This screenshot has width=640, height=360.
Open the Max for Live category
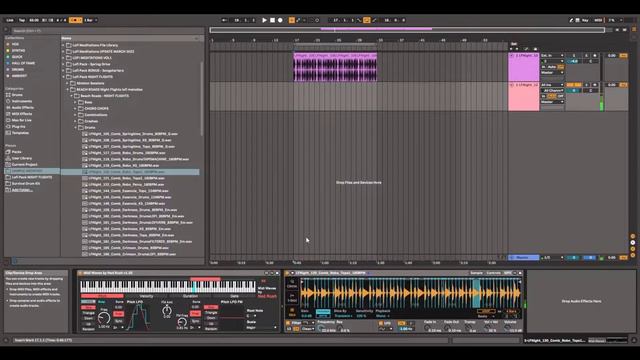[21, 120]
